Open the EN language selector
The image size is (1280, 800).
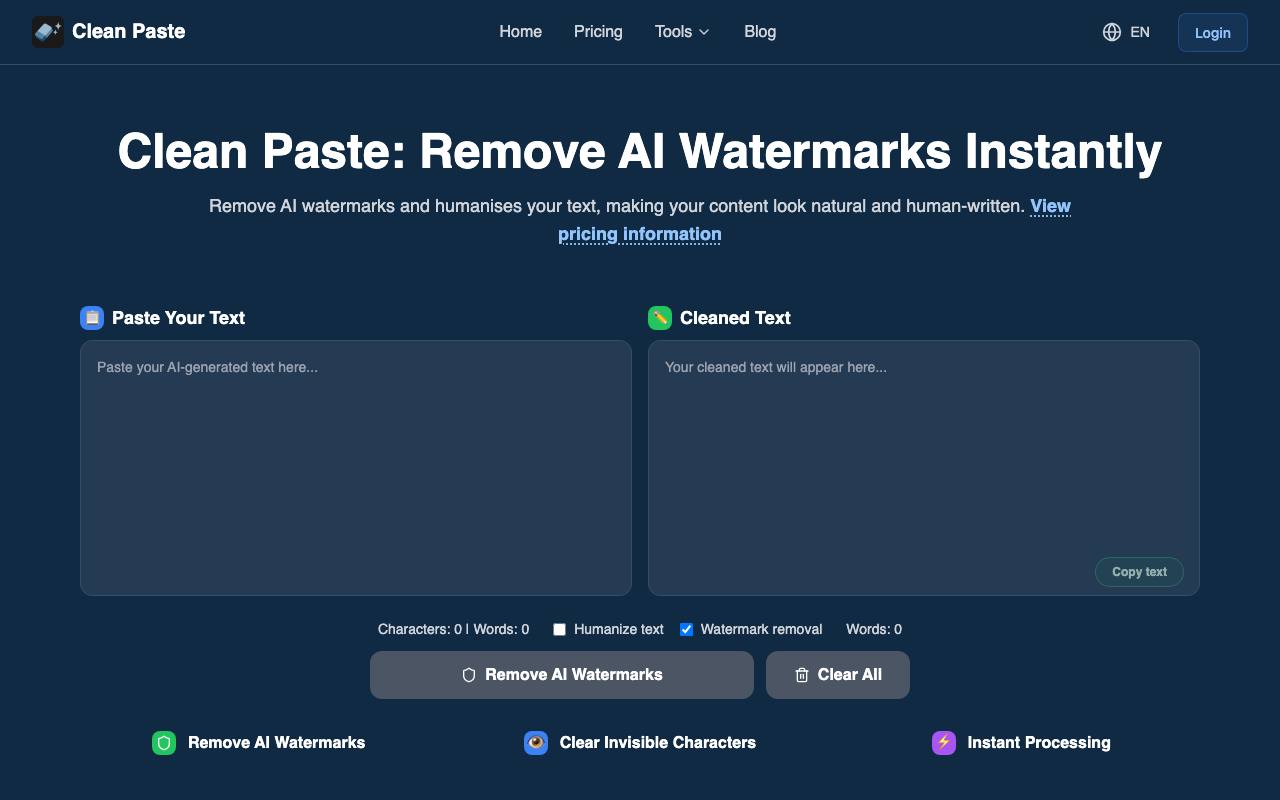(x=1126, y=32)
